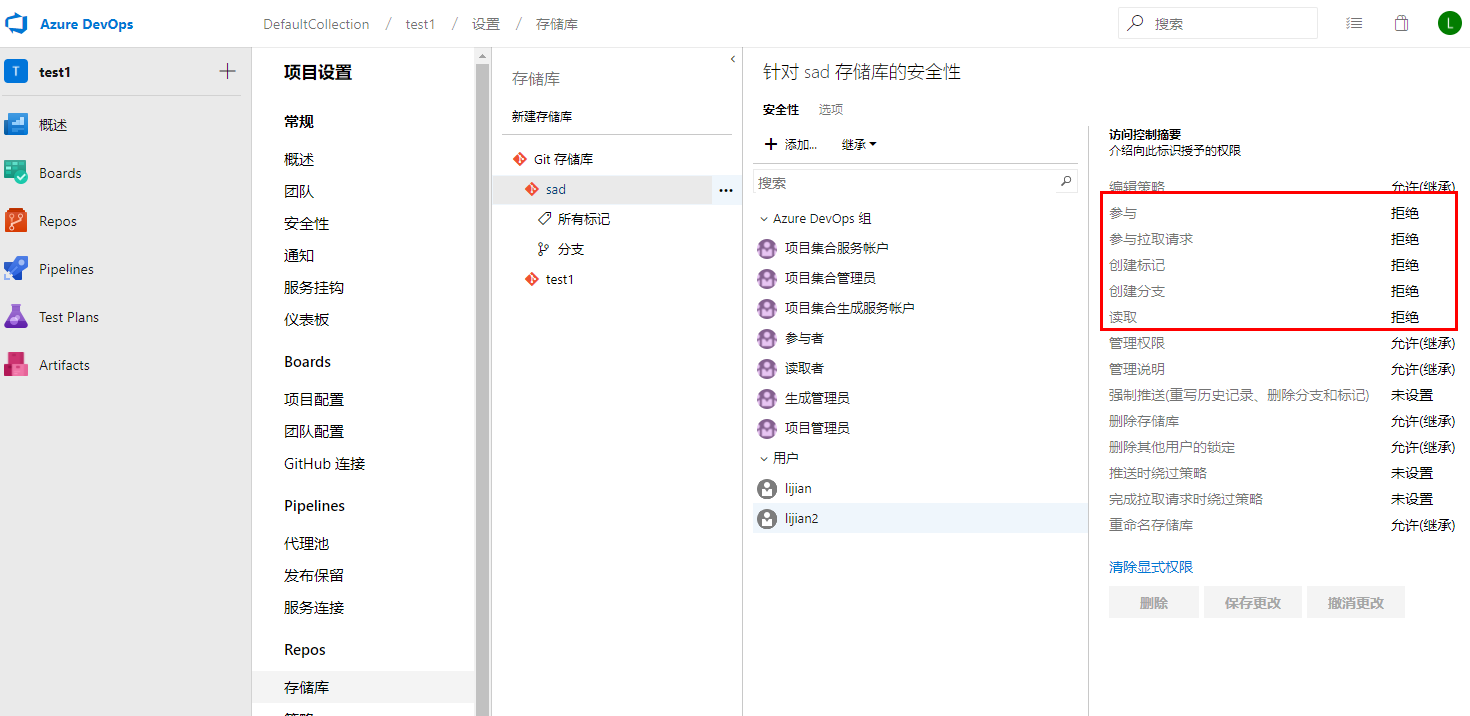This screenshot has height=716, width=1470.
Task: Collapse the repository pane with the chevron
Action: [733, 59]
